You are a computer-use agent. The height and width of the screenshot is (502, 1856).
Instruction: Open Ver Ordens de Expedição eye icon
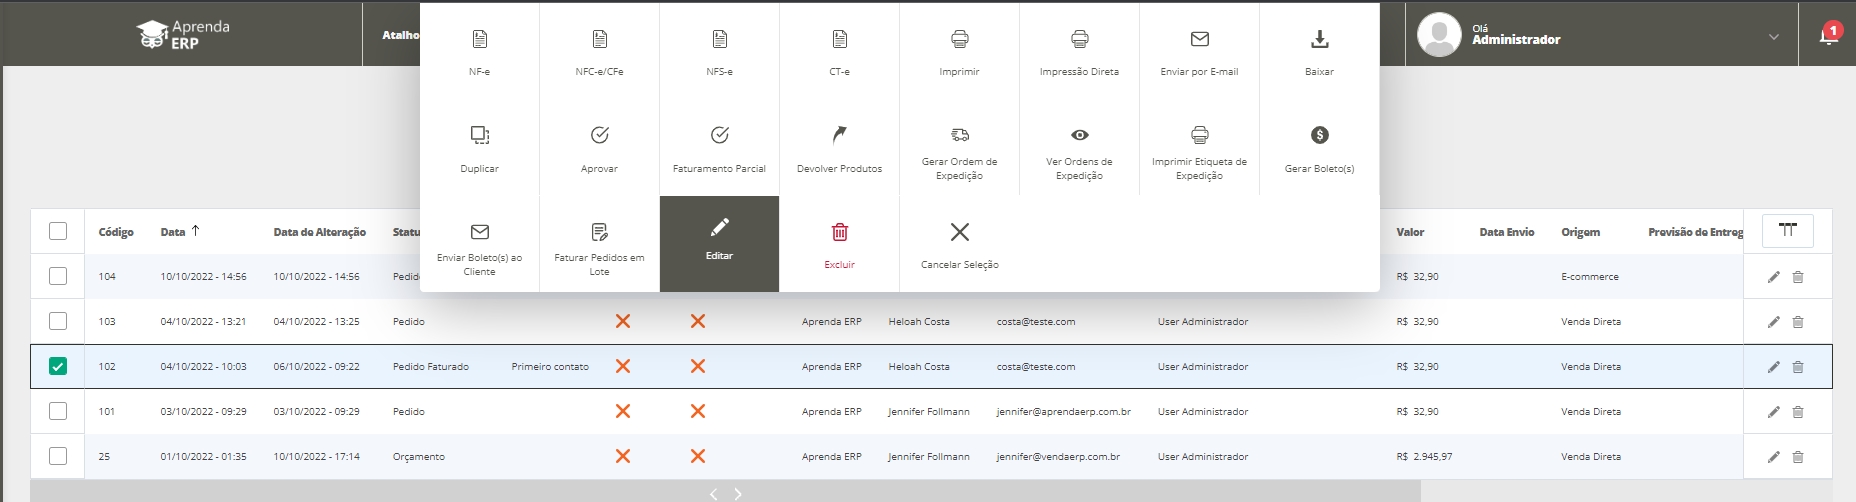(x=1079, y=136)
